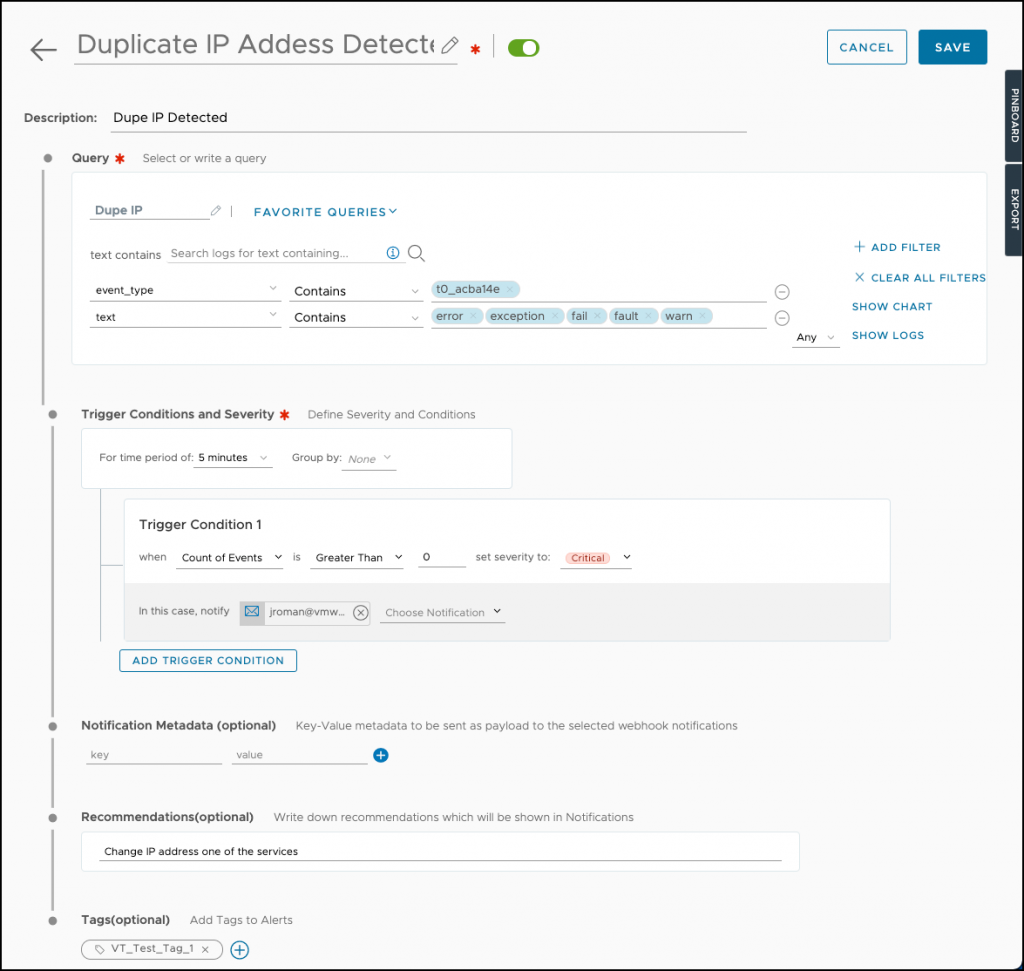Remove jroman email notification recipient

pyautogui.click(x=360, y=612)
